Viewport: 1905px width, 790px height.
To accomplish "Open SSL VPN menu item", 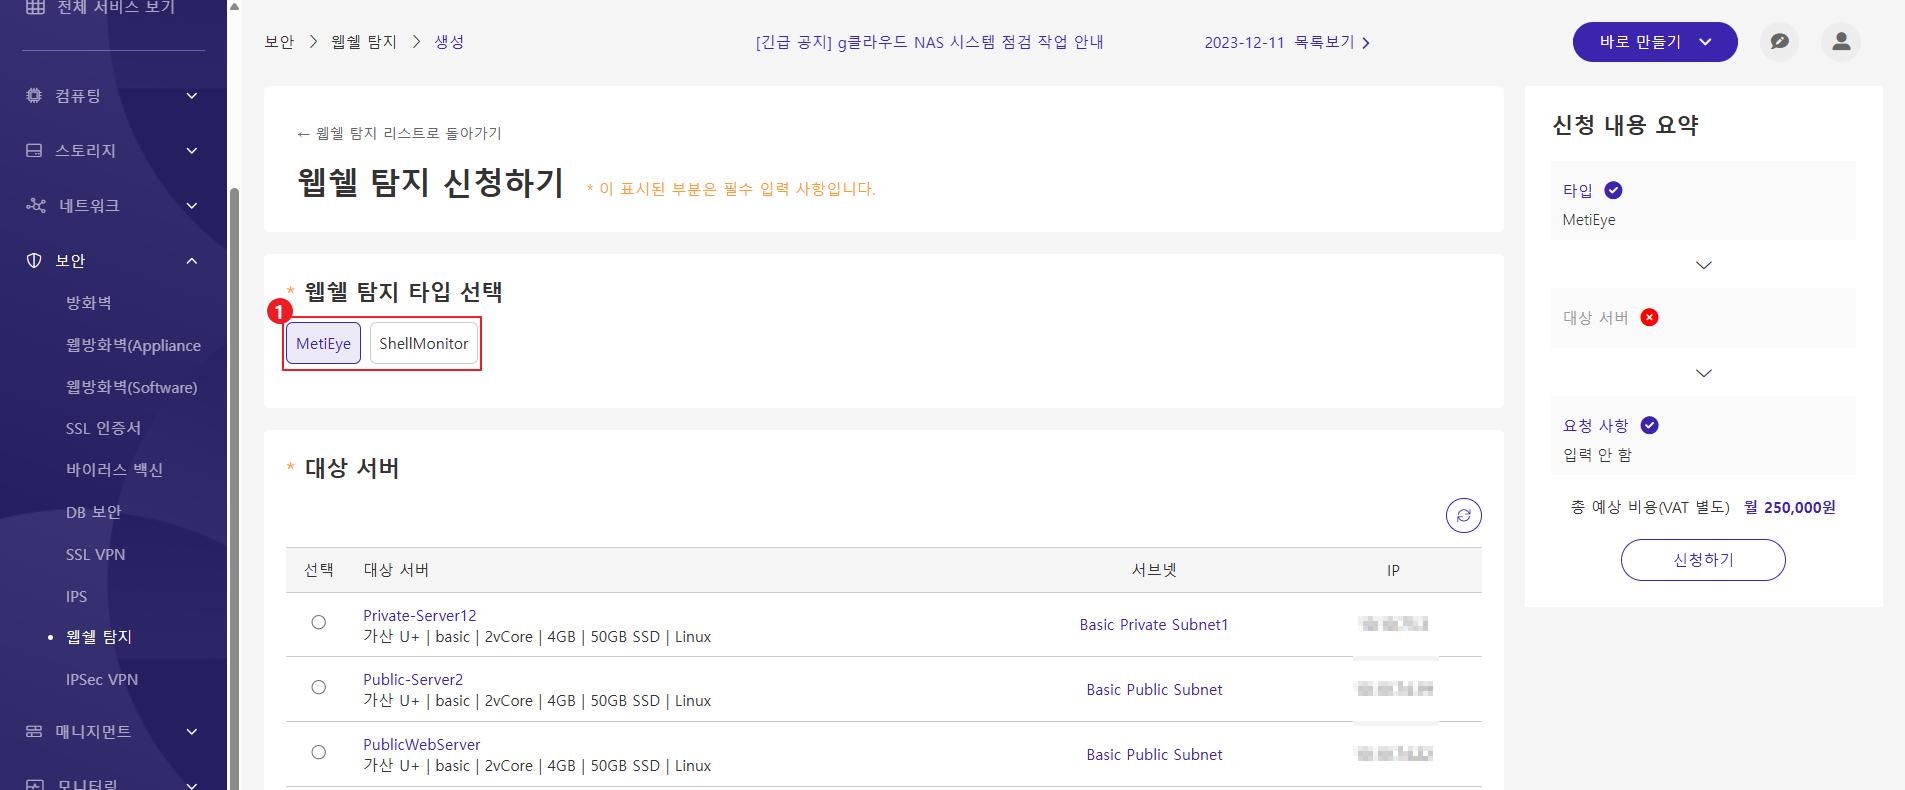I will click(95, 554).
